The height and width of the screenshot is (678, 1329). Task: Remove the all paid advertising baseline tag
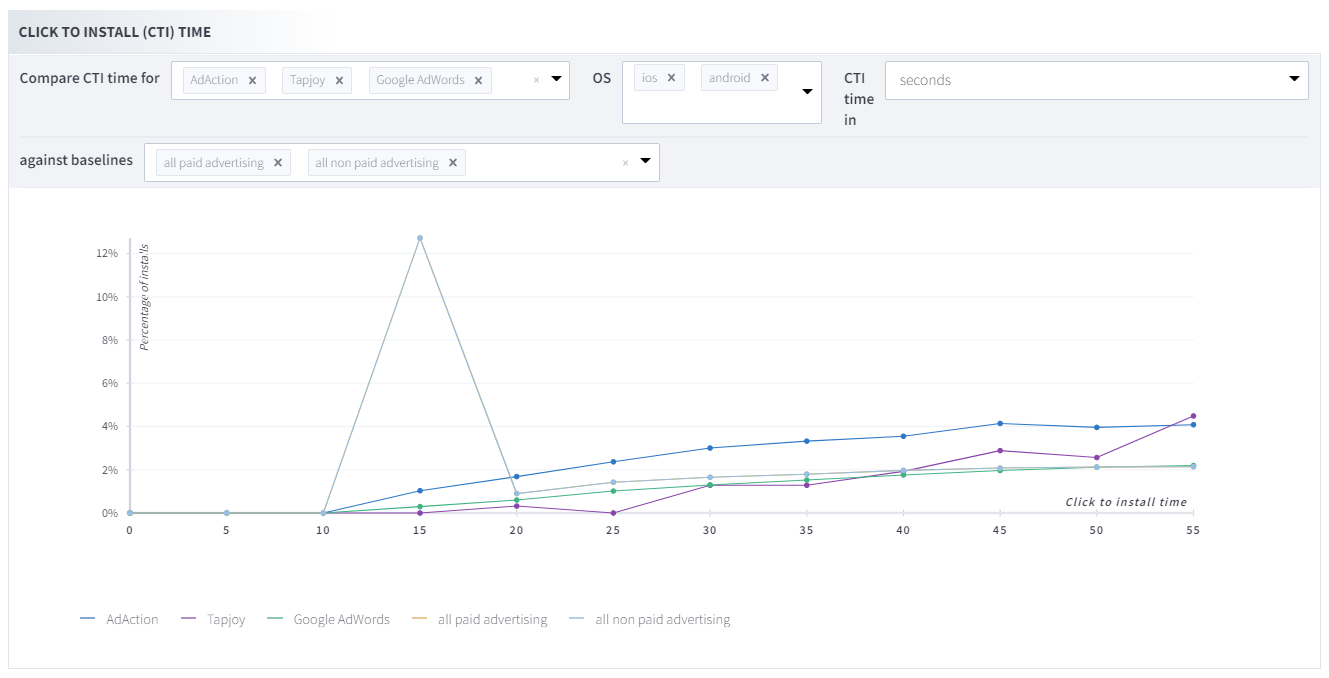tap(277, 163)
